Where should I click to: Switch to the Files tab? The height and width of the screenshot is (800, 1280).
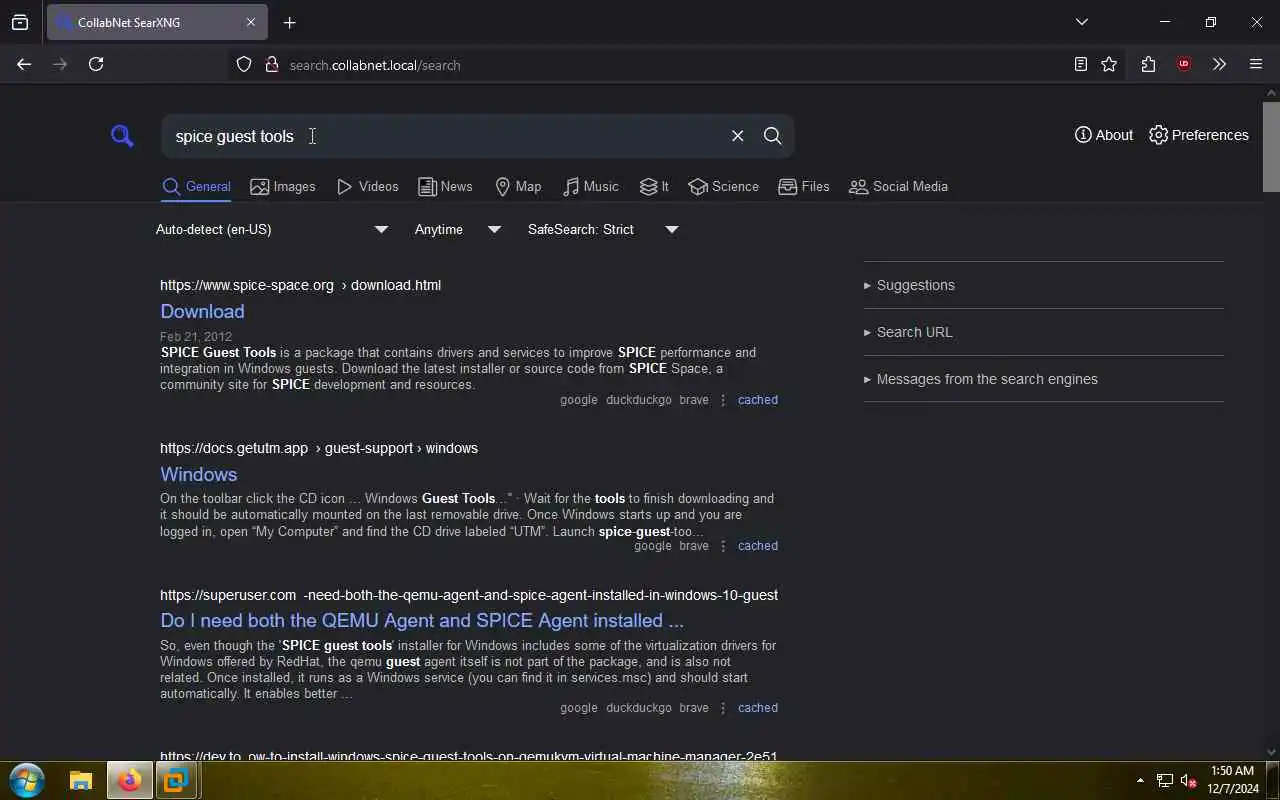tap(803, 186)
